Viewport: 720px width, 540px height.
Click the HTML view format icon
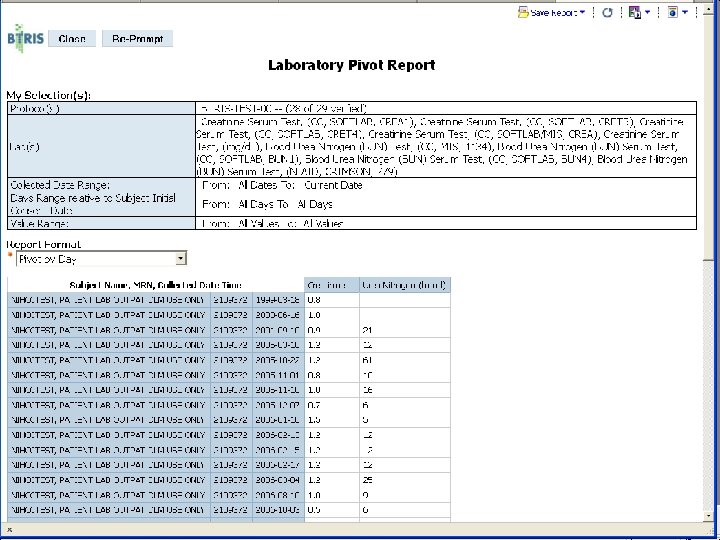click(672, 12)
